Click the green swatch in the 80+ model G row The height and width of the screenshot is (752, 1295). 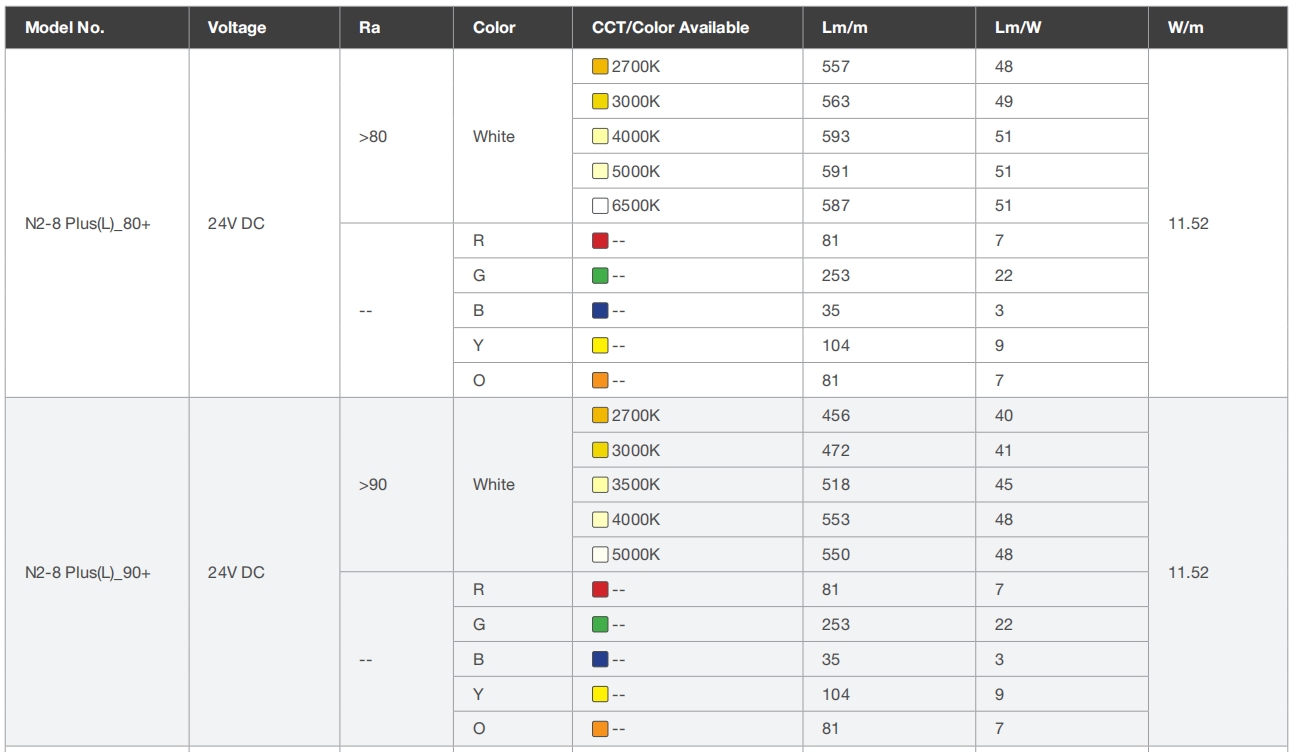pos(600,276)
